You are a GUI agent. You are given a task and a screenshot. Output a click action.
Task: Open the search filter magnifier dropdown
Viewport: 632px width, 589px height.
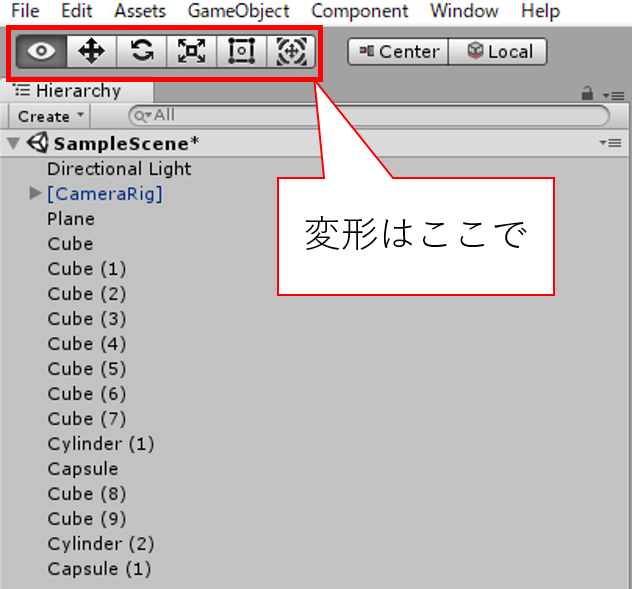coord(143,116)
